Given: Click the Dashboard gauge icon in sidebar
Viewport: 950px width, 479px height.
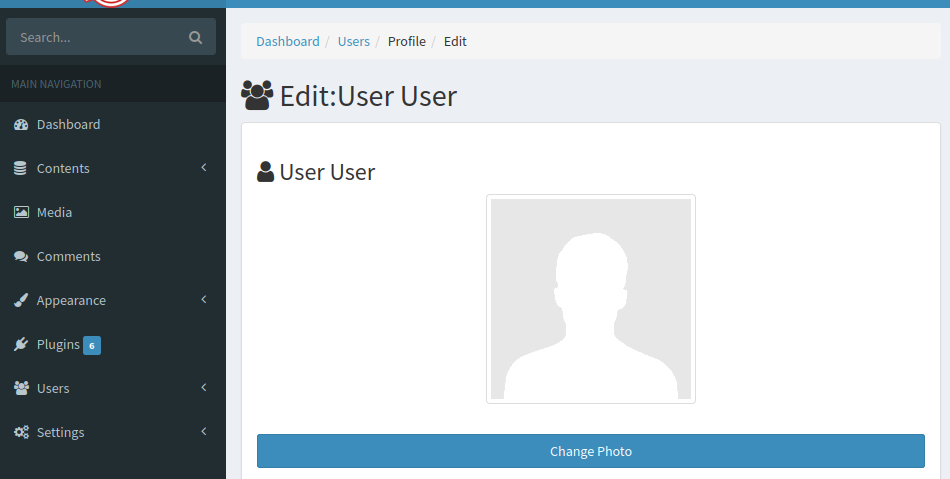Looking at the screenshot, I should coord(21,125).
